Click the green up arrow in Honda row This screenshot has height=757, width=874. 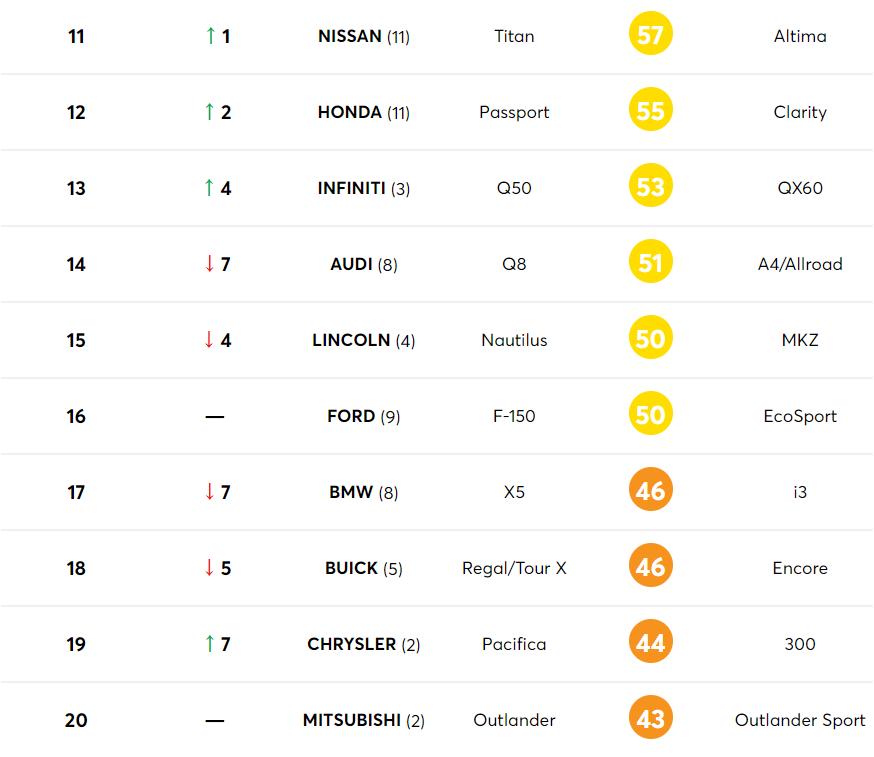[210, 112]
